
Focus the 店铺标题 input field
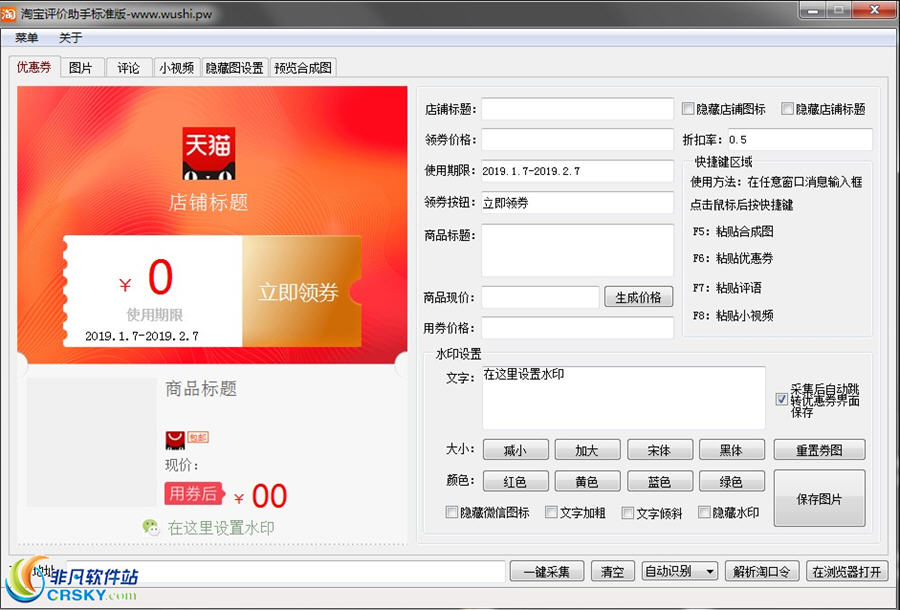click(x=577, y=108)
